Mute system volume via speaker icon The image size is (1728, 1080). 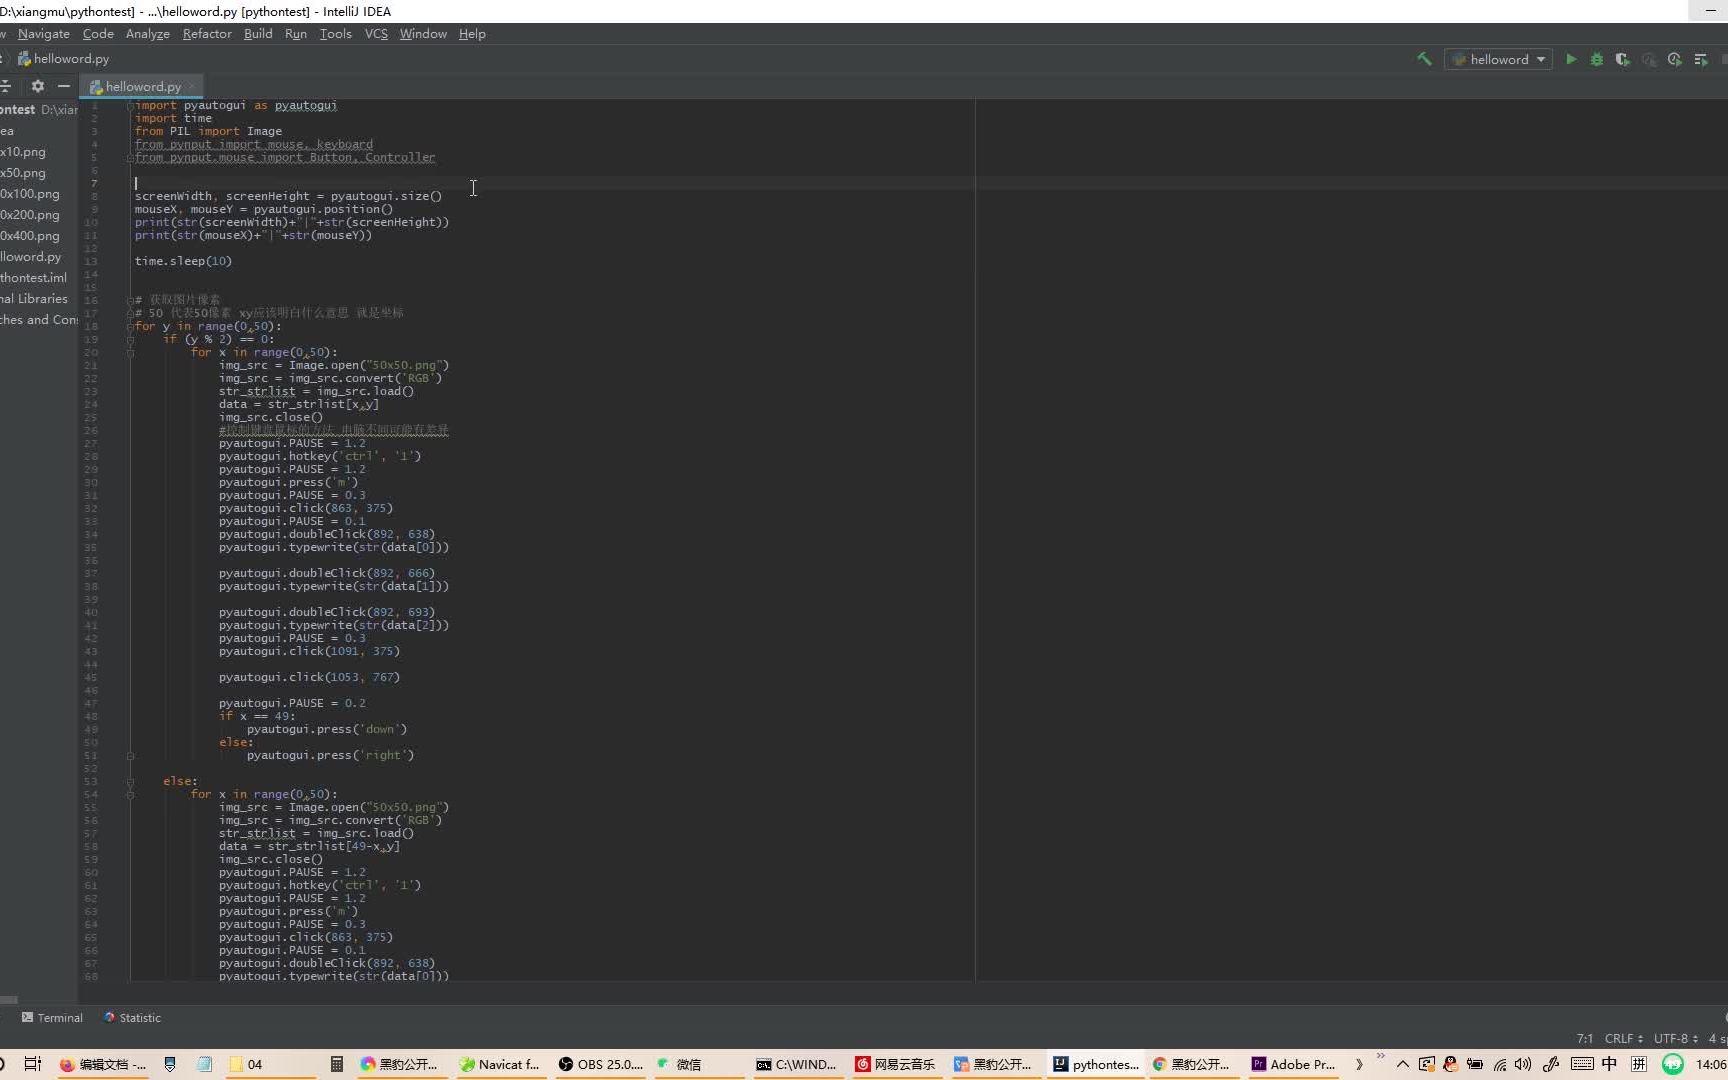point(1523,1064)
